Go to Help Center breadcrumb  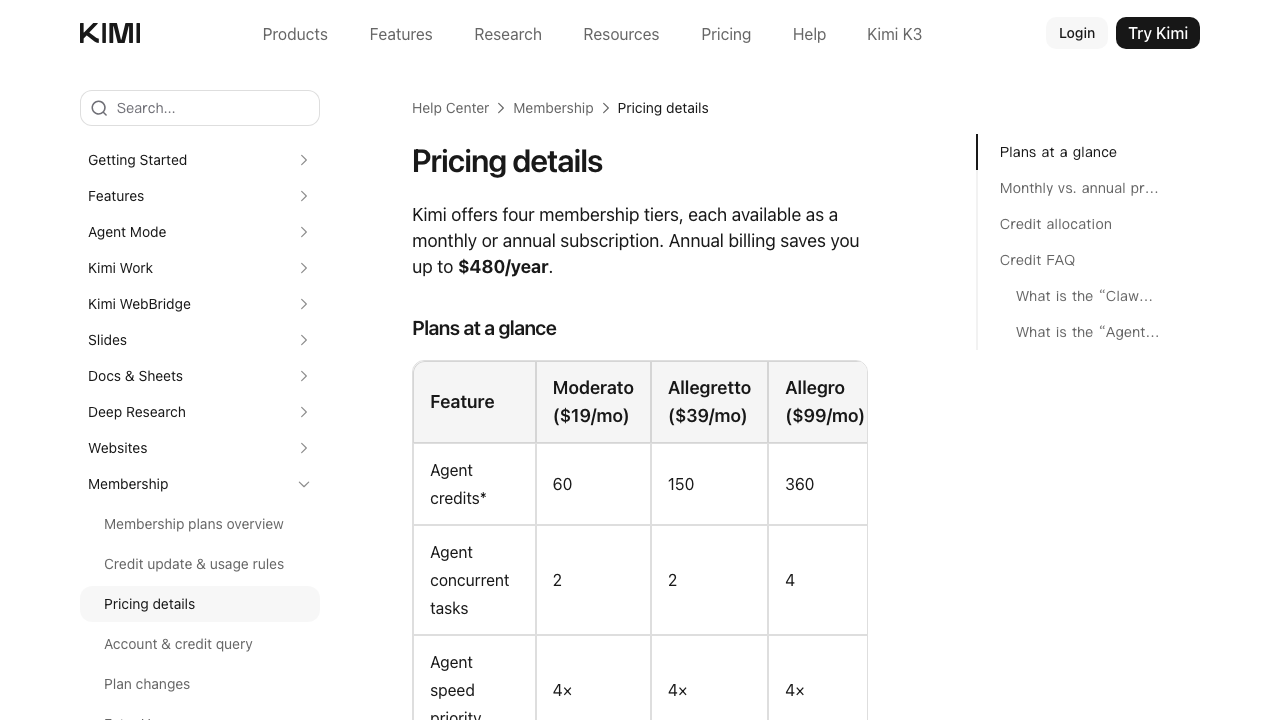[450, 108]
